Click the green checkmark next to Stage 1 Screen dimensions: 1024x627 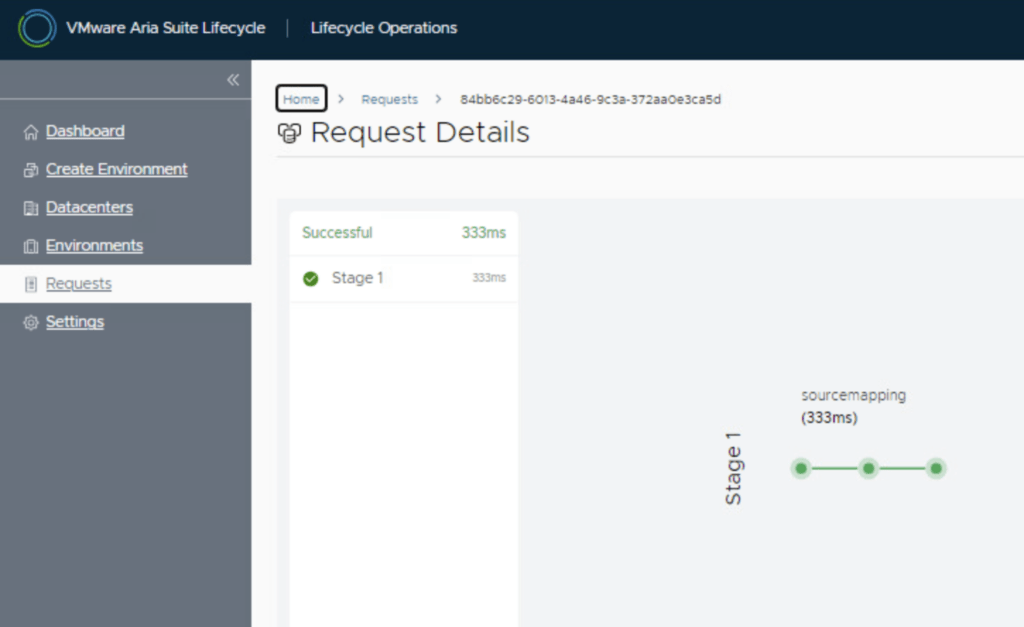[311, 279]
